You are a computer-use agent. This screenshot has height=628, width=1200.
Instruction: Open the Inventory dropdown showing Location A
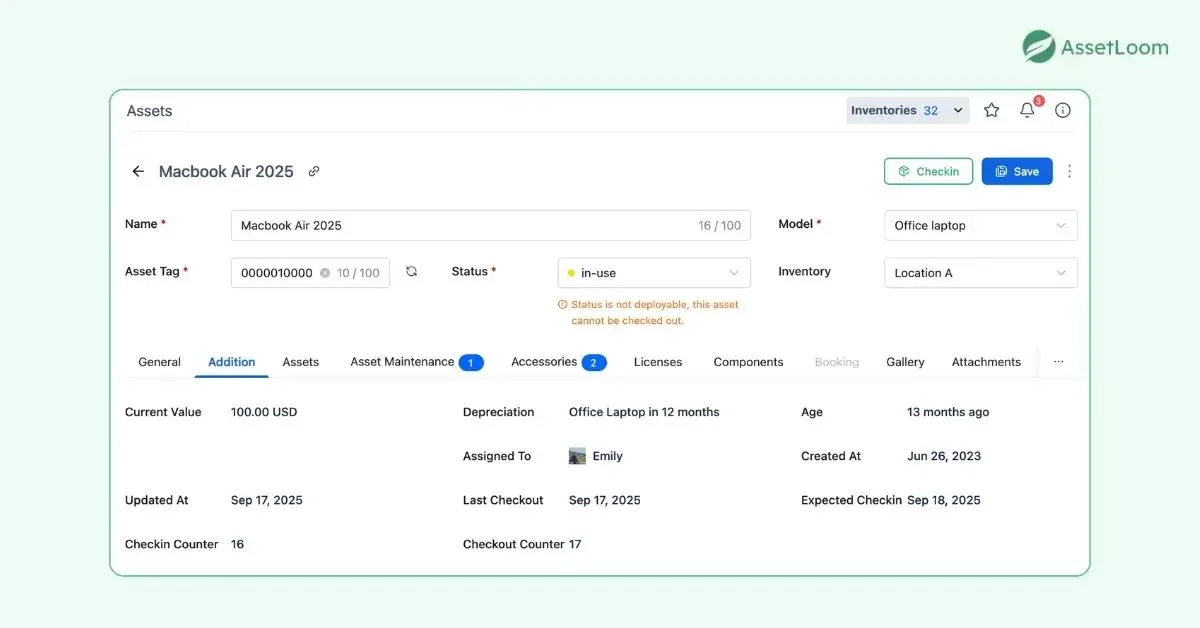[981, 273]
